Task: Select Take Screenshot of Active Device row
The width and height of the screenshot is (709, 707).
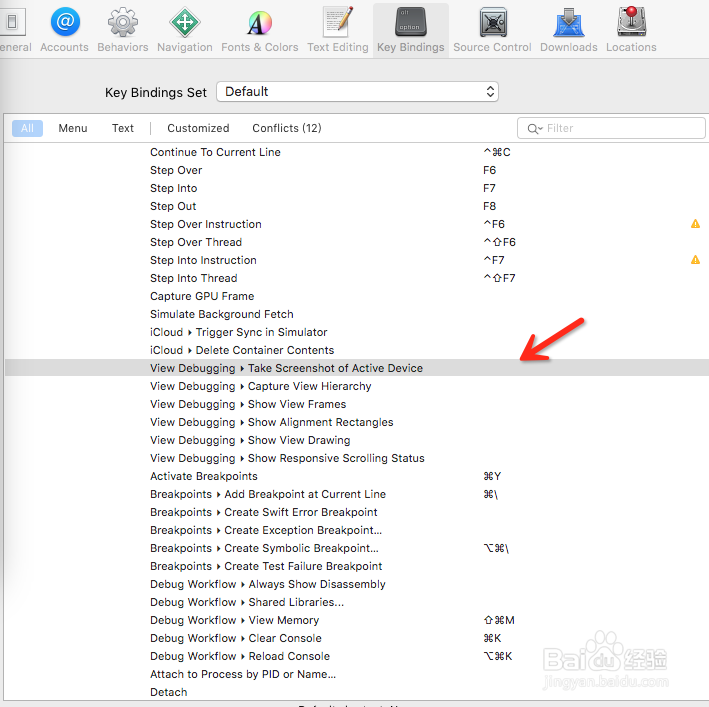Action: (x=356, y=368)
